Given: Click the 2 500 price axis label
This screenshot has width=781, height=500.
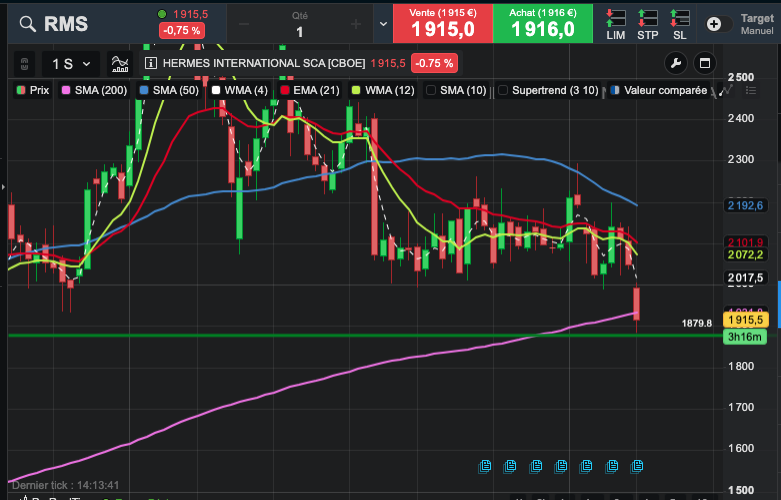Looking at the screenshot, I should [741, 77].
